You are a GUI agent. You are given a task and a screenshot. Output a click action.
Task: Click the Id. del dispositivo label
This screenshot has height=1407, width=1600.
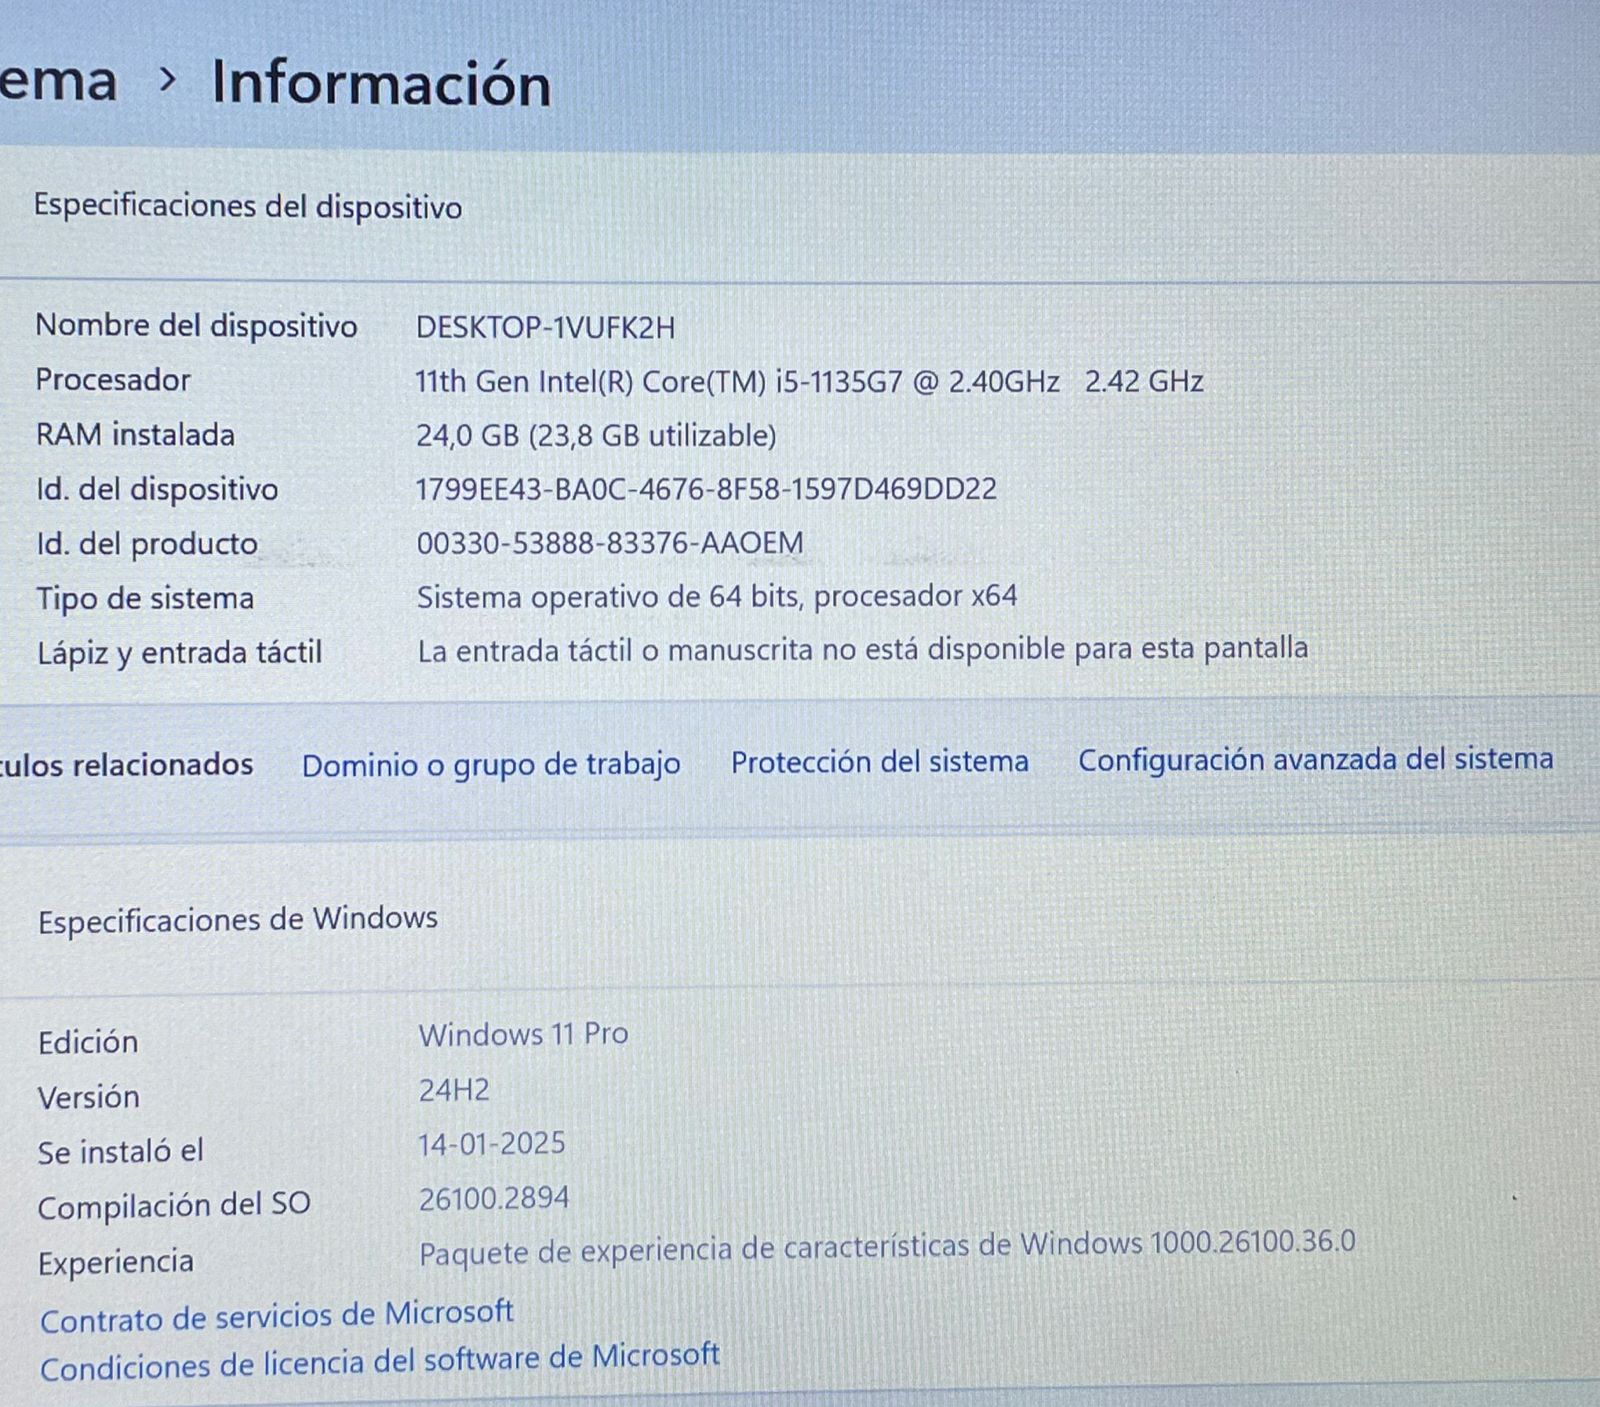coord(157,489)
